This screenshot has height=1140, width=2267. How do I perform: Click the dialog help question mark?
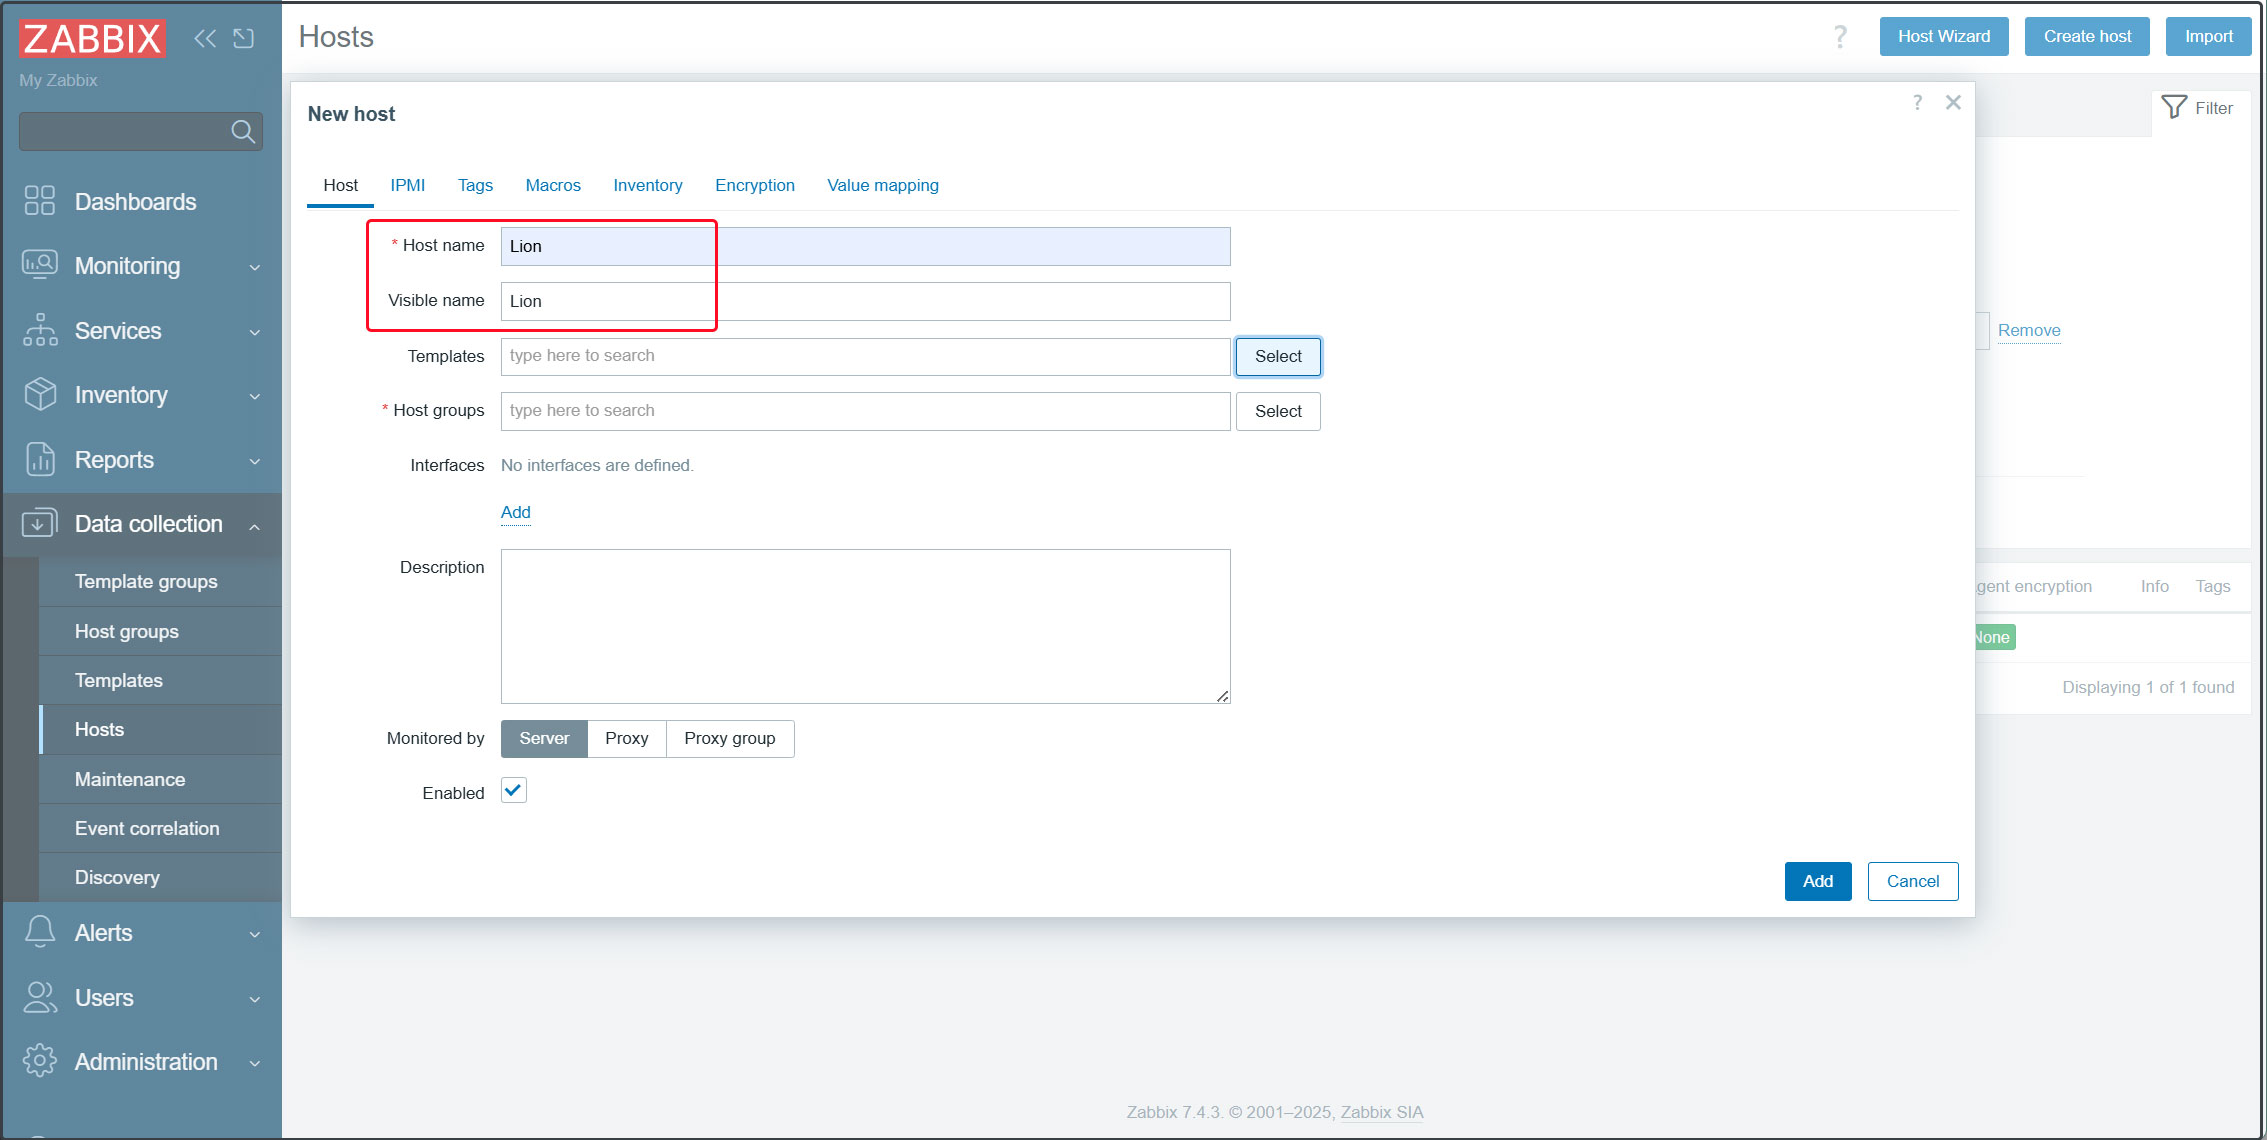tap(1916, 102)
